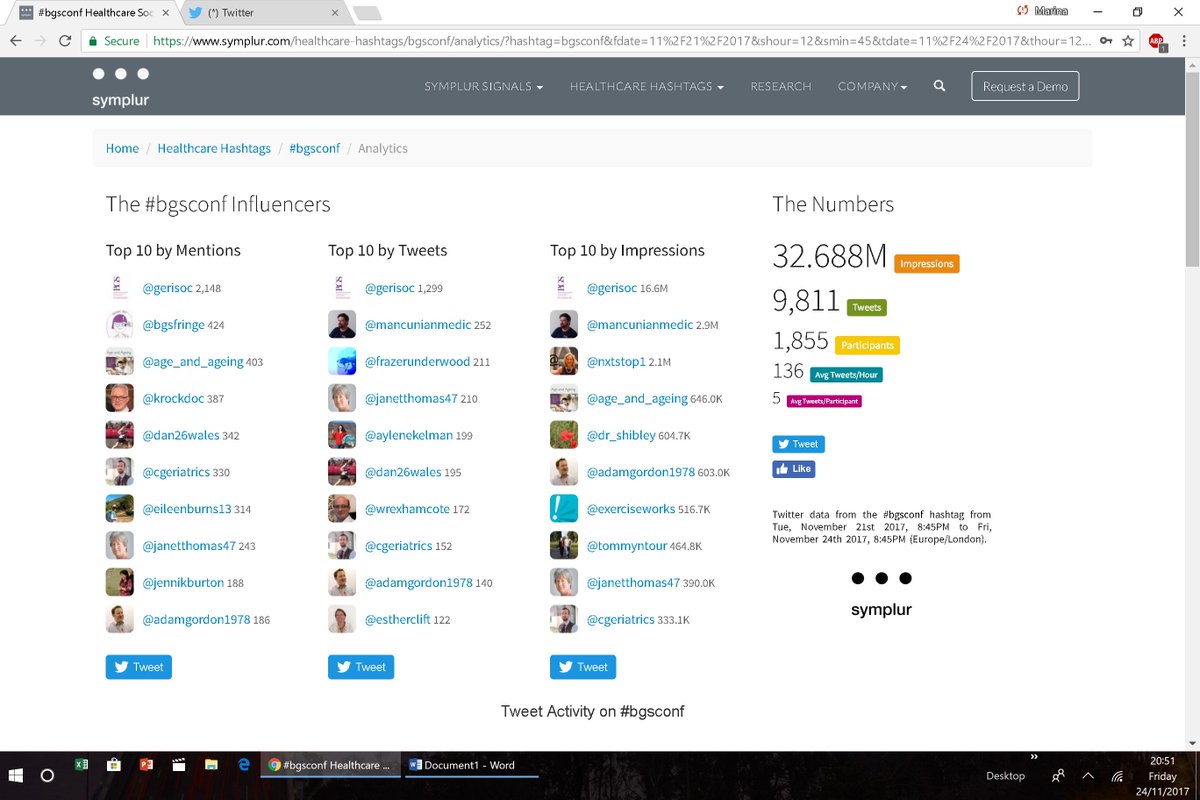Viewport: 1200px width, 800px height.
Task: Expand the Healthcare Hashtags dropdown
Action: [647, 86]
